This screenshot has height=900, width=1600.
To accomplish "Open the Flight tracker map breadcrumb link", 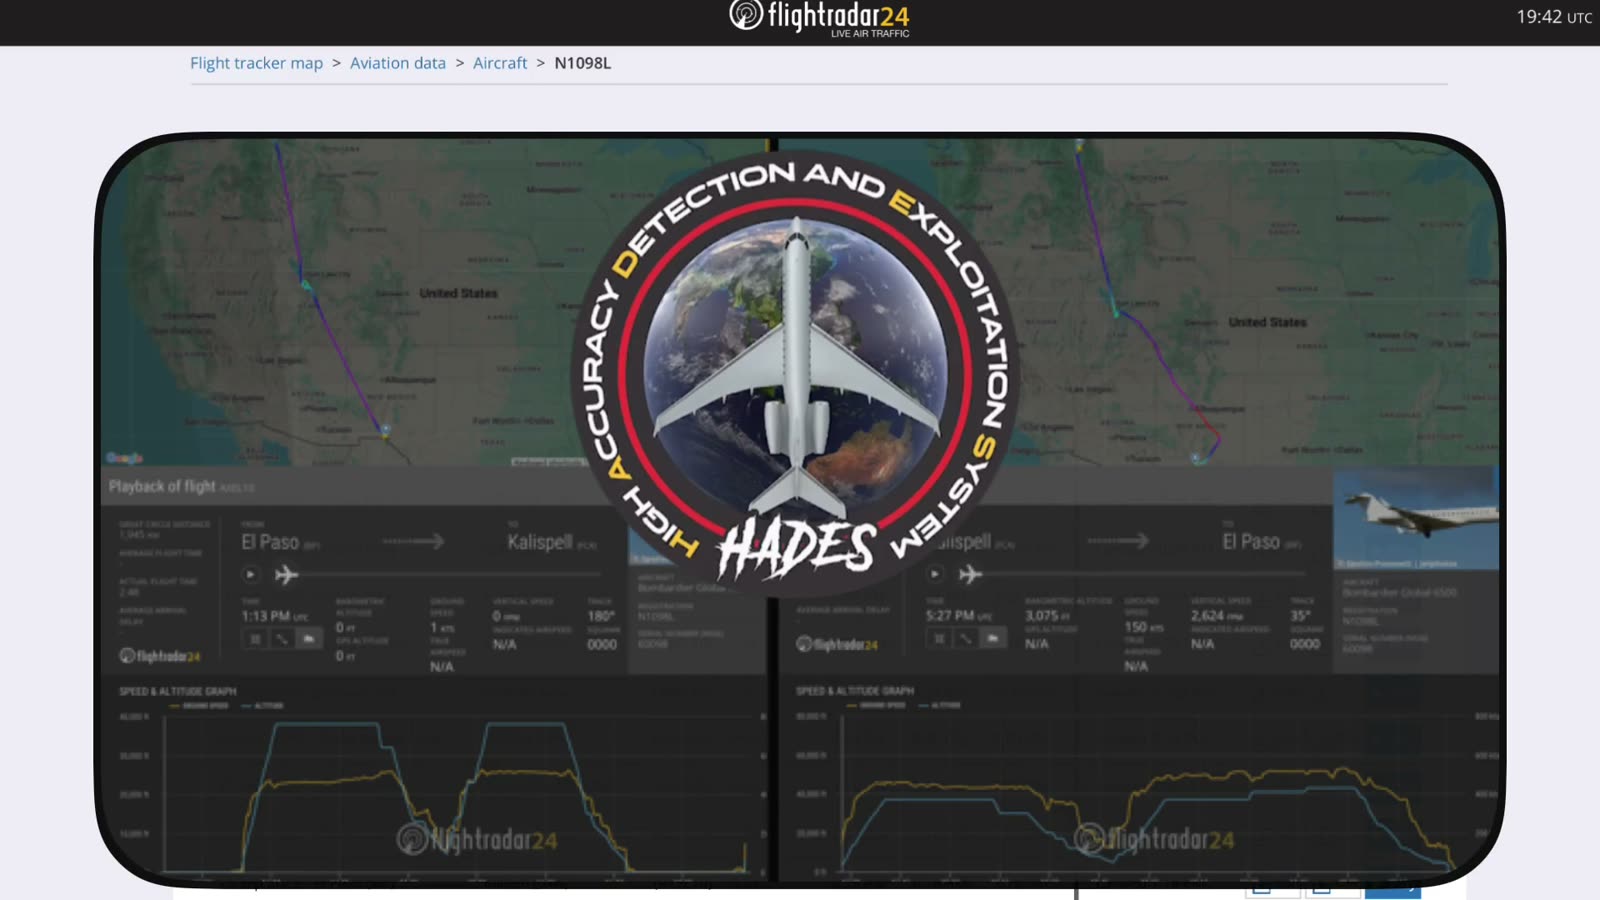I will pos(256,63).
